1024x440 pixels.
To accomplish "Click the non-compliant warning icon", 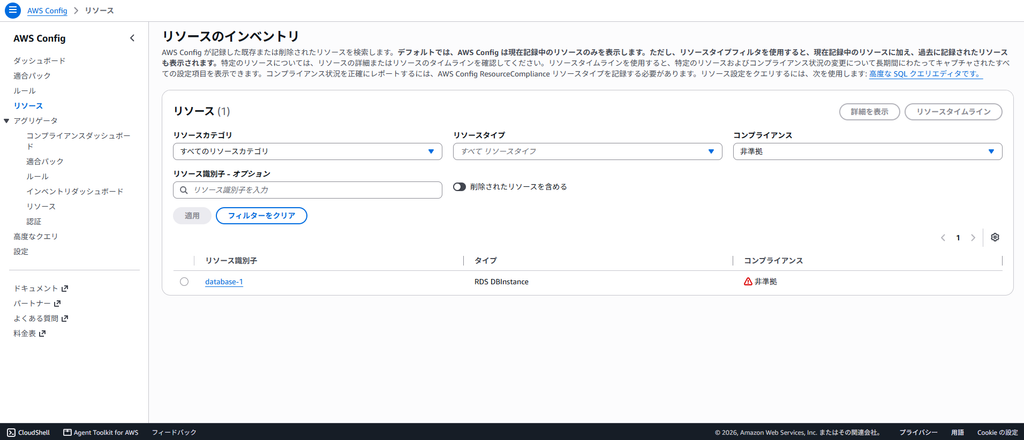I will (x=748, y=281).
